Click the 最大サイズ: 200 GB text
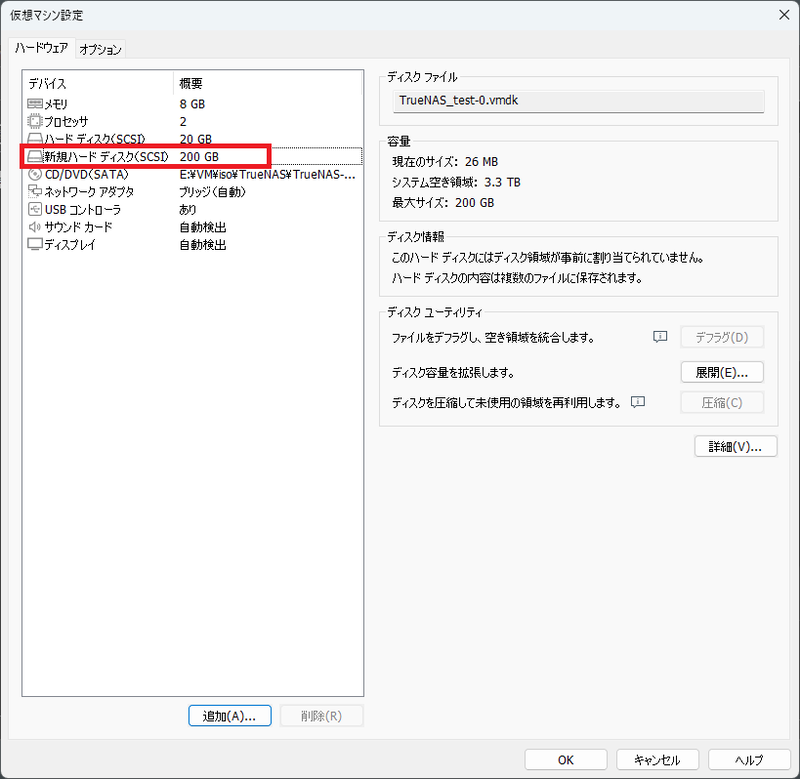This screenshot has height=779, width=800. [x=443, y=203]
